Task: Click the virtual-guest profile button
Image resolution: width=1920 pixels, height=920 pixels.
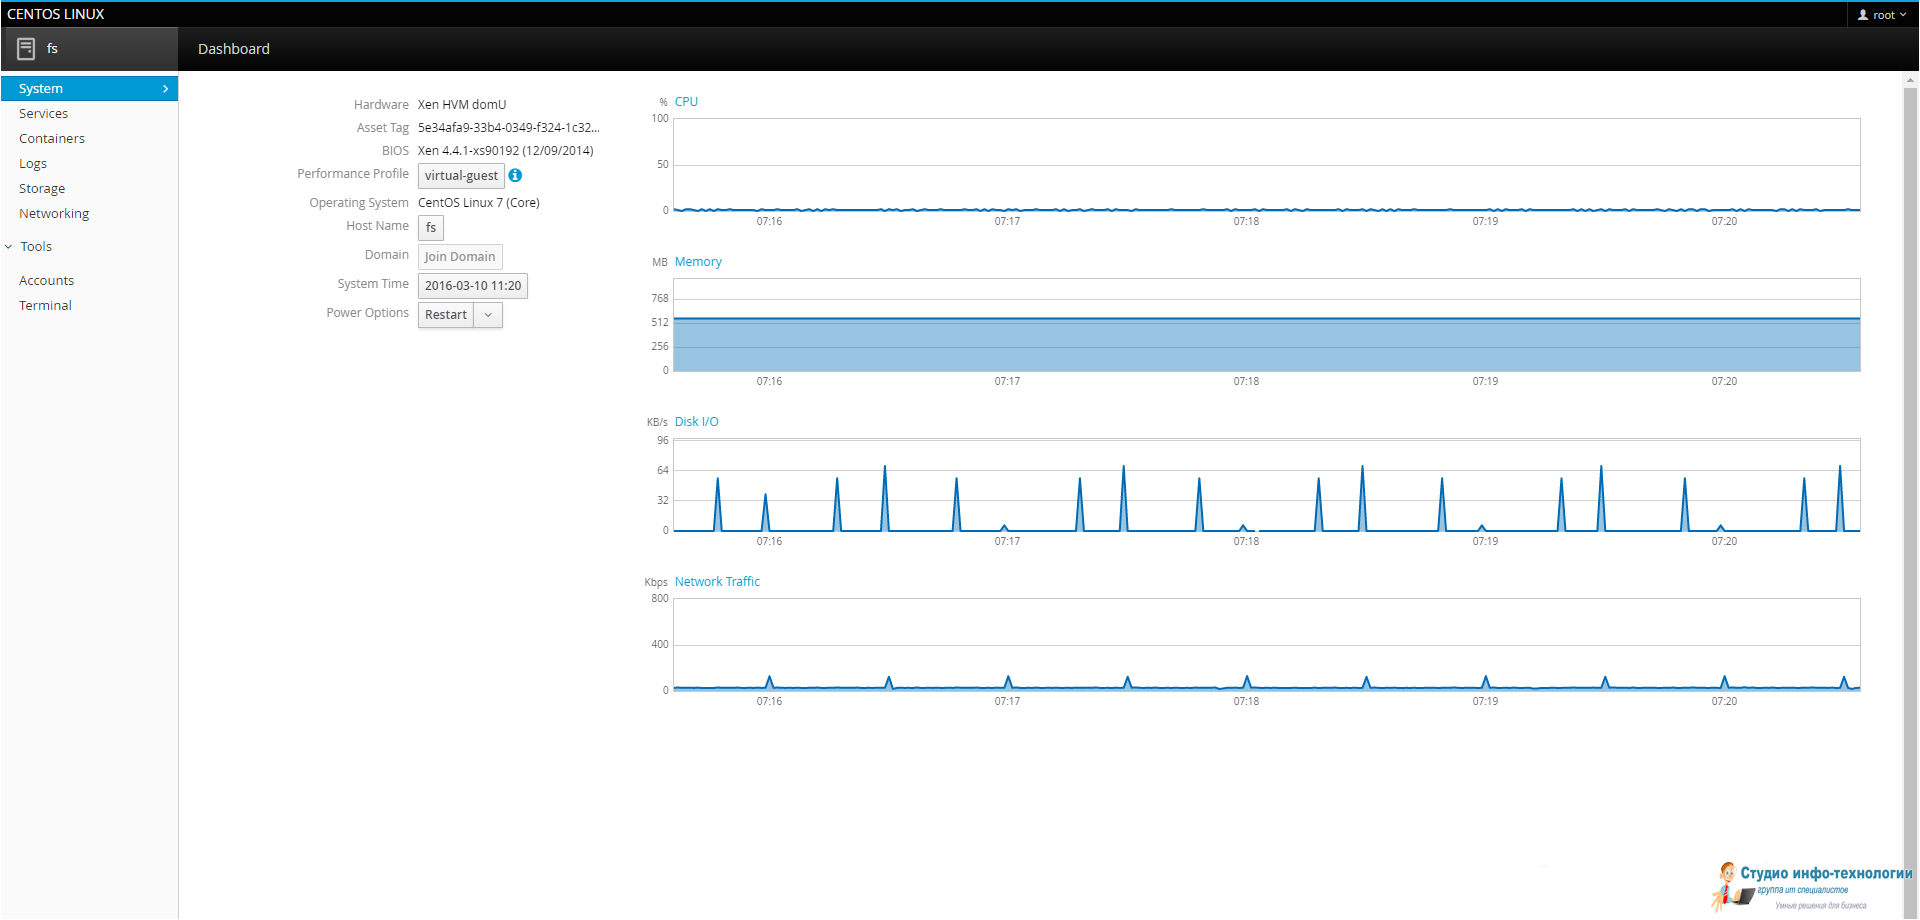Action: coord(461,176)
